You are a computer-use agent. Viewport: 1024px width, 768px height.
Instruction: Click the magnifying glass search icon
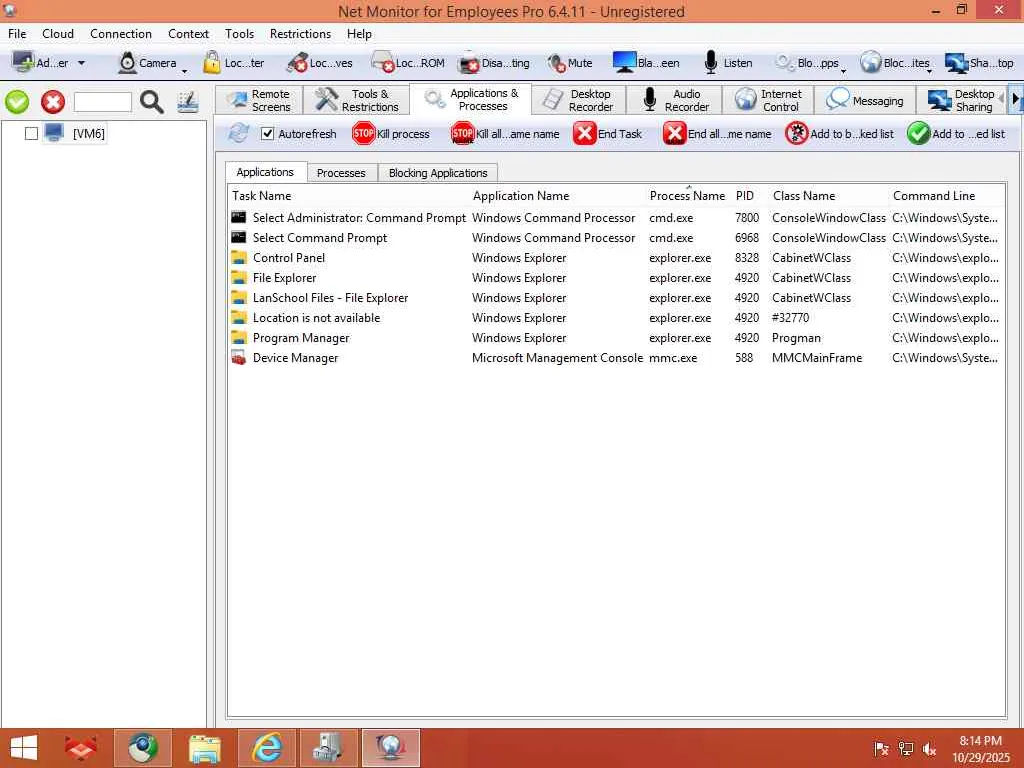pyautogui.click(x=152, y=102)
